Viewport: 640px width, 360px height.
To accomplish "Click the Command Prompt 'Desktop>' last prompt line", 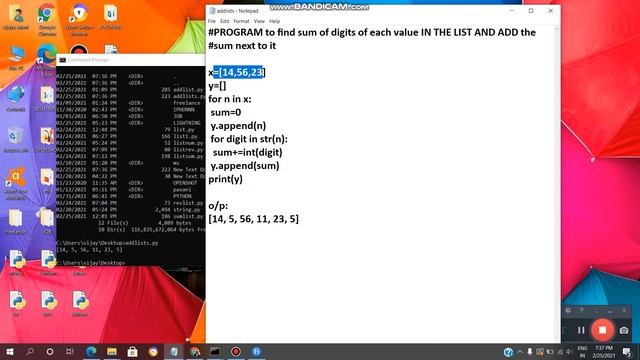I will (91, 263).
